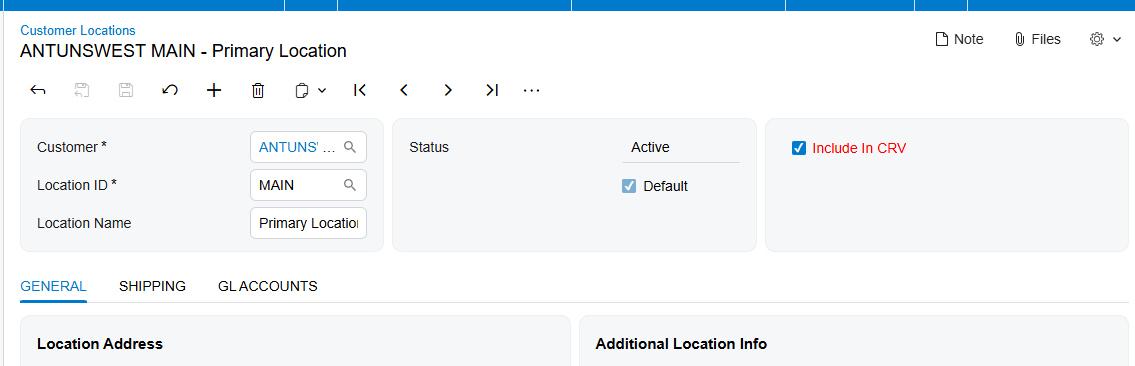1135x366 pixels.
Task: Click the clipboard copy-paste icon
Action: pyautogui.click(x=302, y=90)
